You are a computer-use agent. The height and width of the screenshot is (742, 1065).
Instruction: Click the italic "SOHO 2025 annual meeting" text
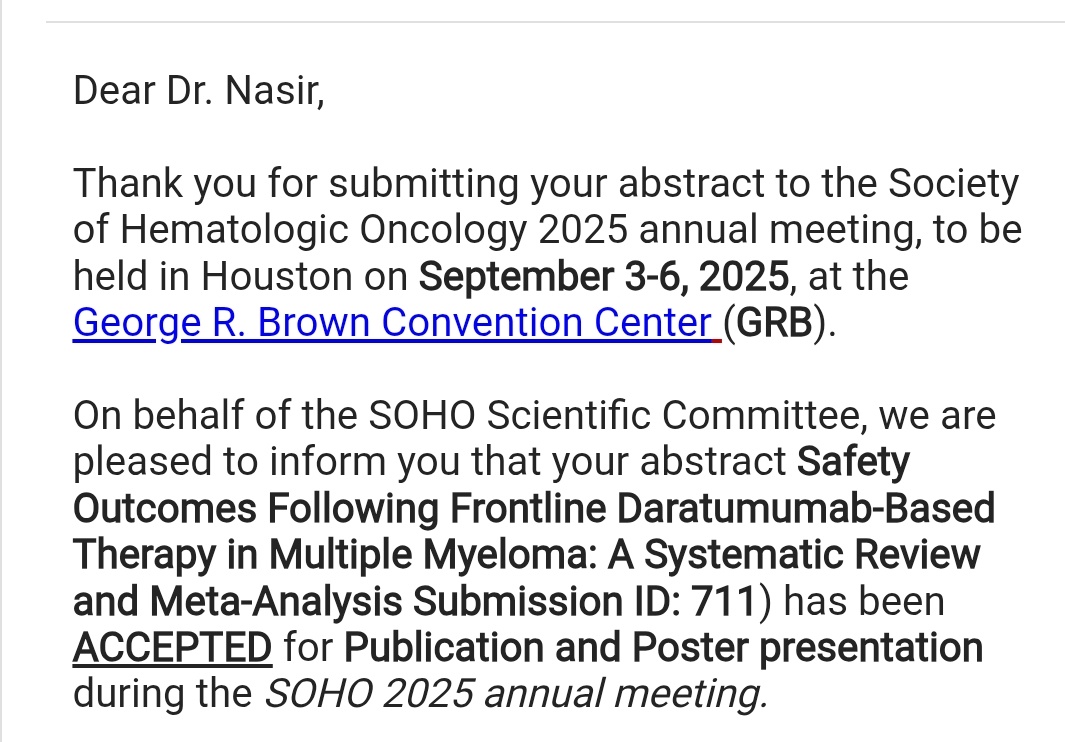[x=516, y=694]
